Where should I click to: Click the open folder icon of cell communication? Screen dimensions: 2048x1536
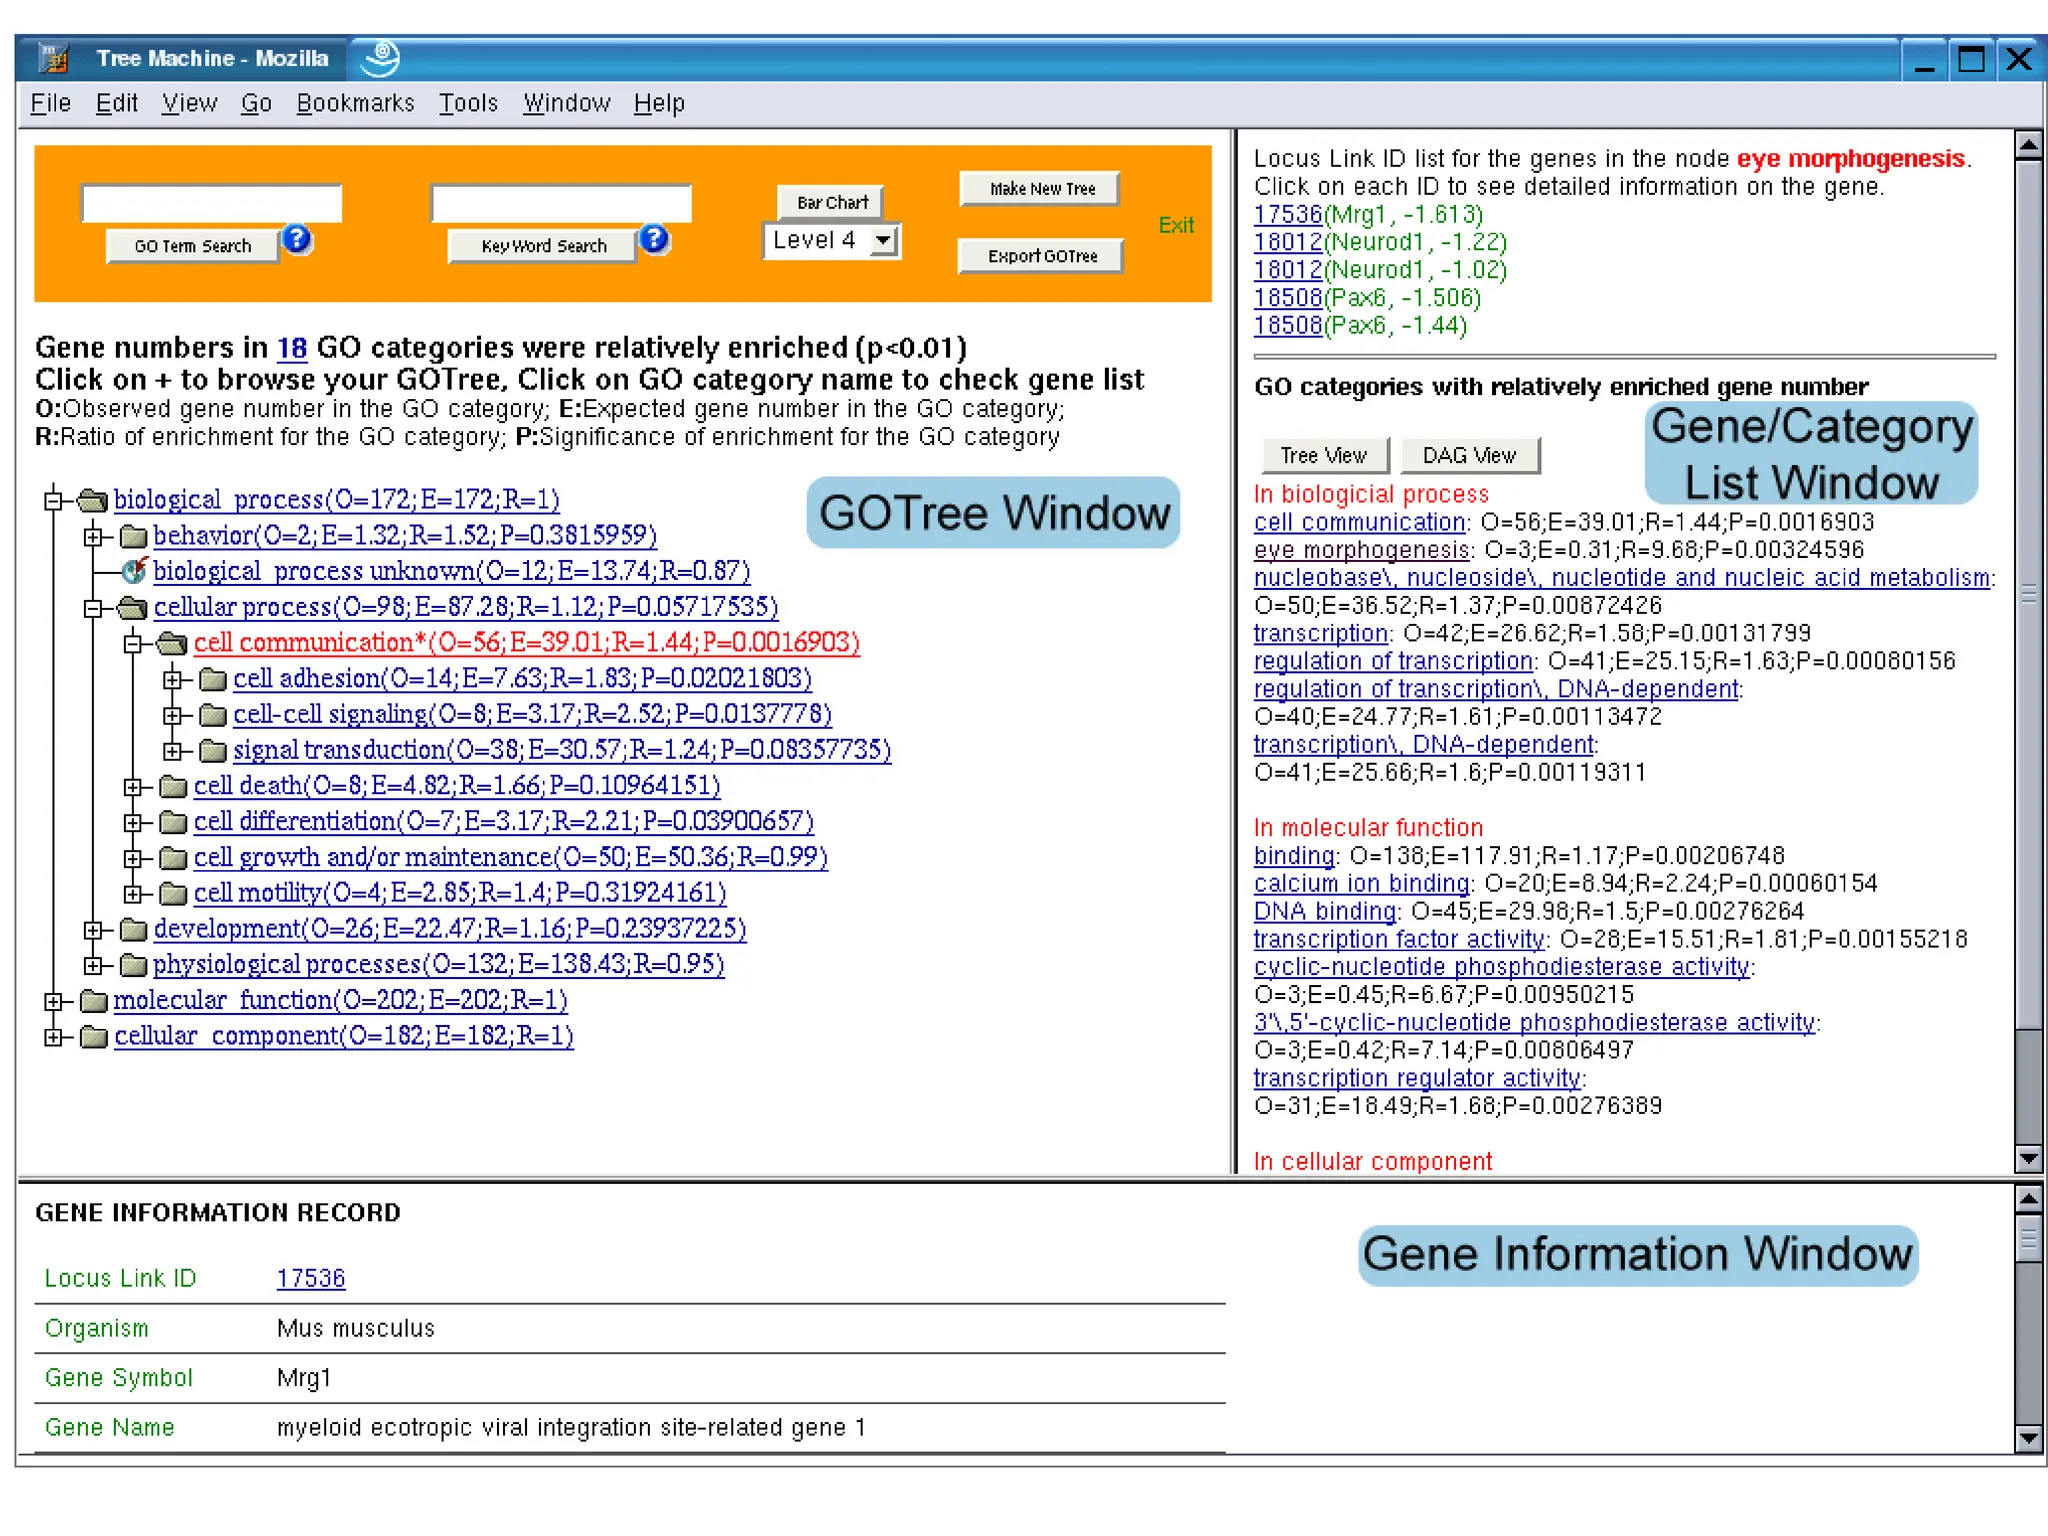coord(173,643)
